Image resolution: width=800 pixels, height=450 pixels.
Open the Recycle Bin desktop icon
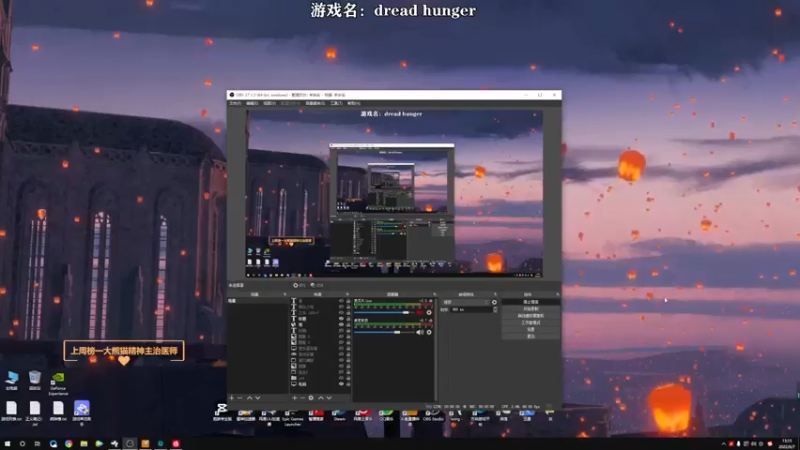35,380
